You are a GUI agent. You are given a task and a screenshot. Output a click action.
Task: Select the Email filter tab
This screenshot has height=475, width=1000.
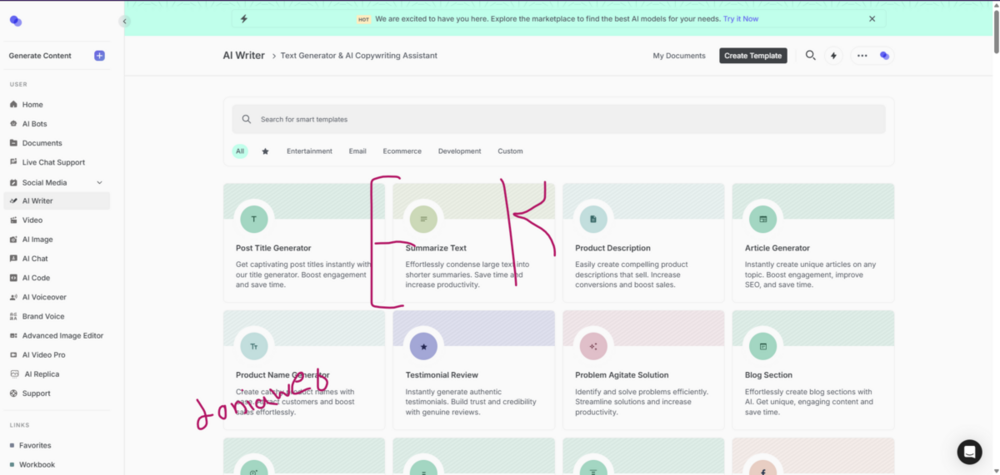pos(357,152)
